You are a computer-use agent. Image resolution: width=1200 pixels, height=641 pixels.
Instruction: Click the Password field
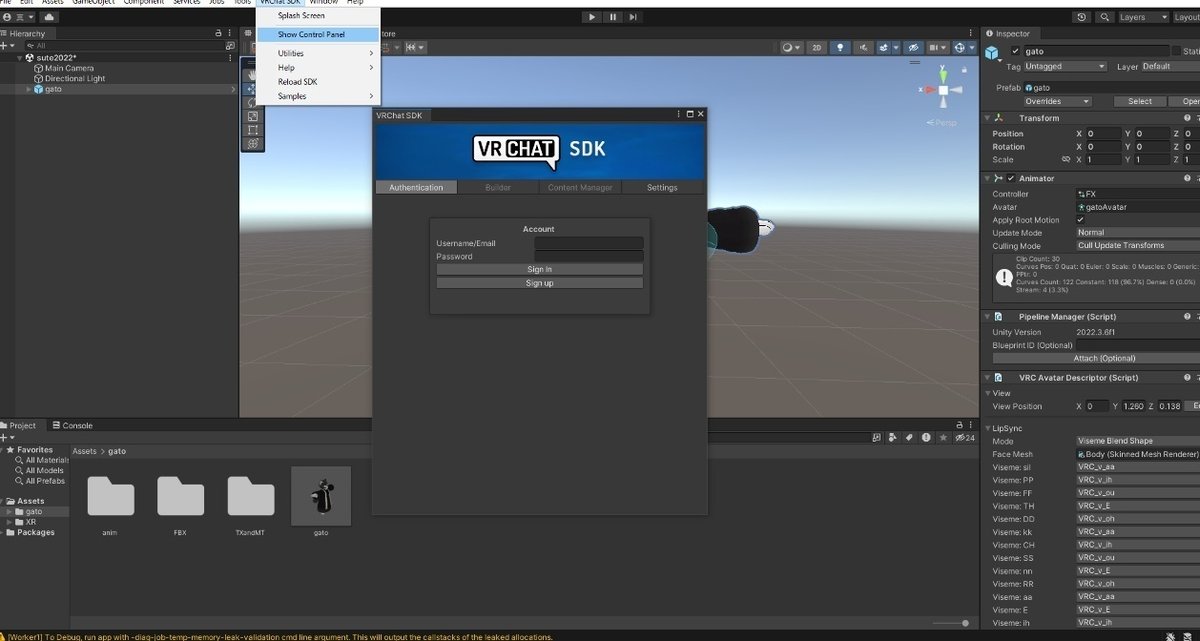[589, 256]
